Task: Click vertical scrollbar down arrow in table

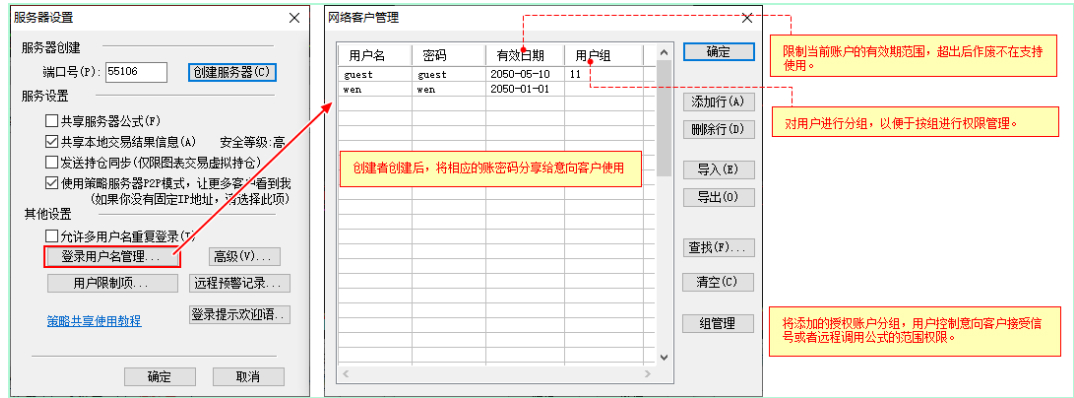Action: (663, 358)
